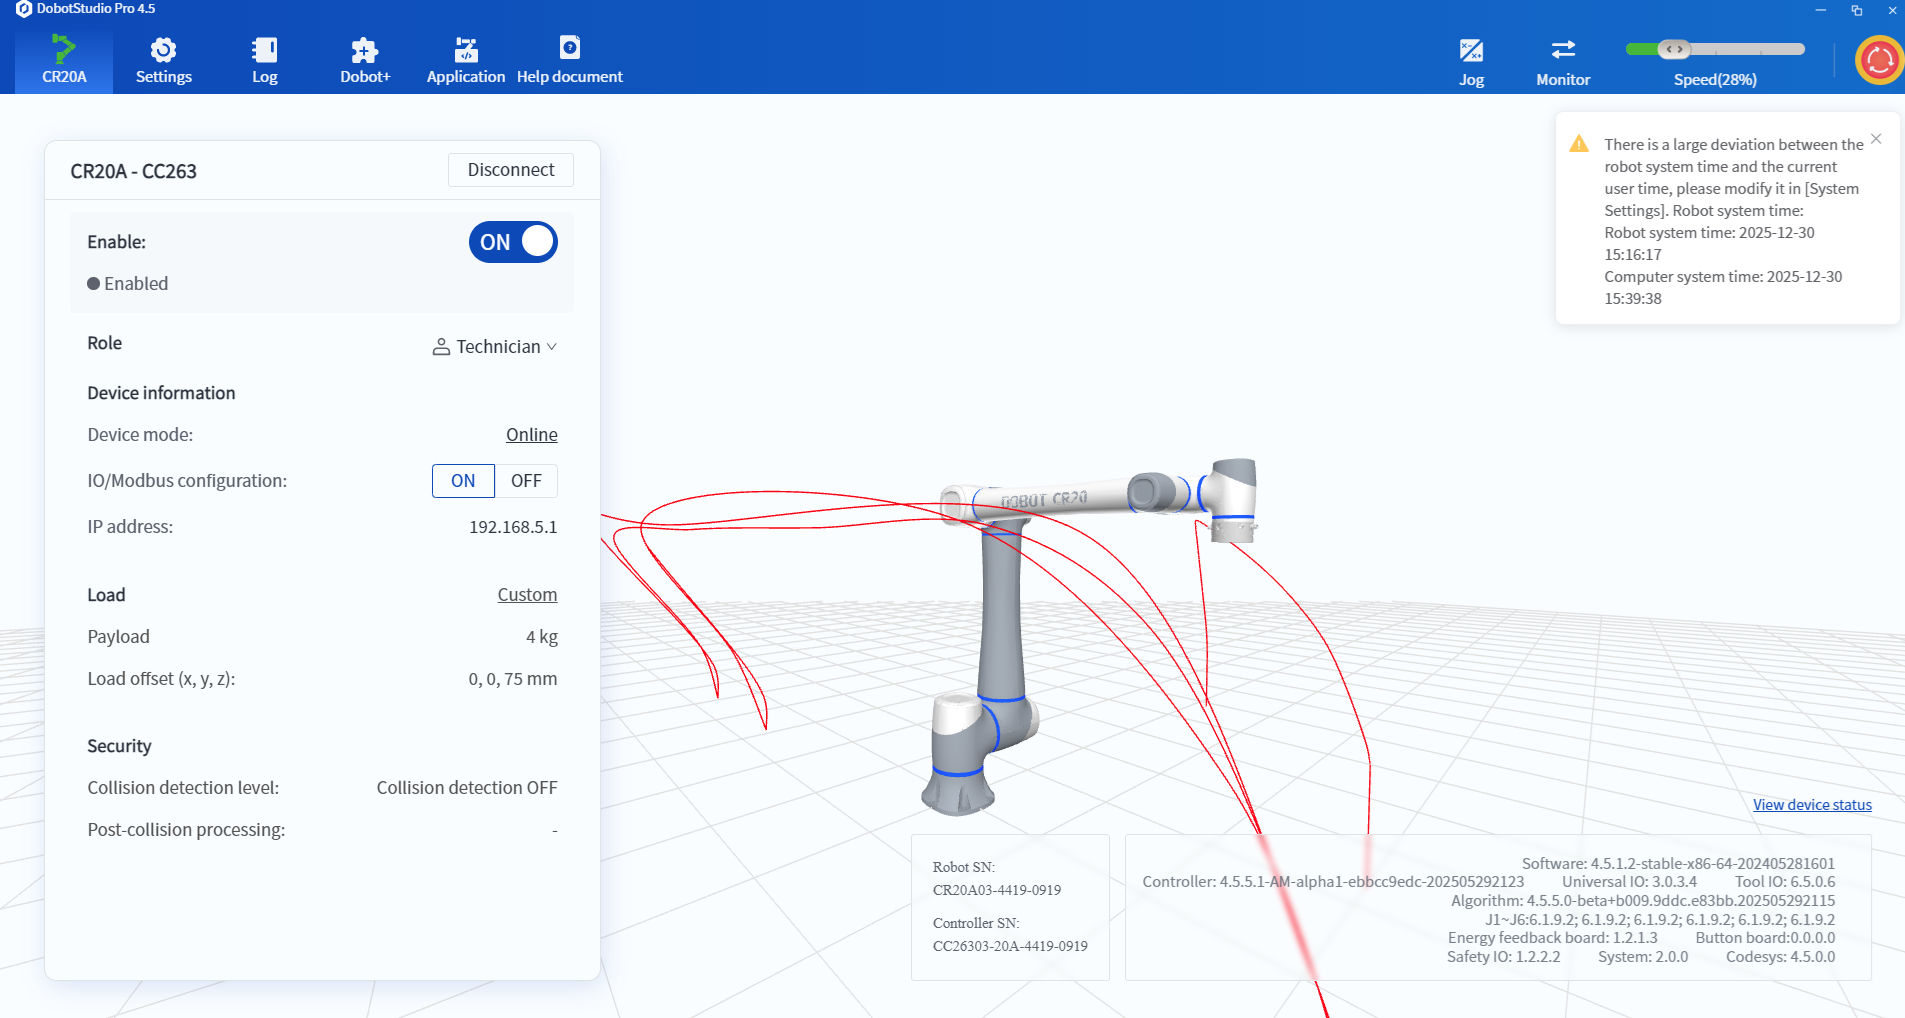Click the System: 2.0.0 text

coord(1643,957)
